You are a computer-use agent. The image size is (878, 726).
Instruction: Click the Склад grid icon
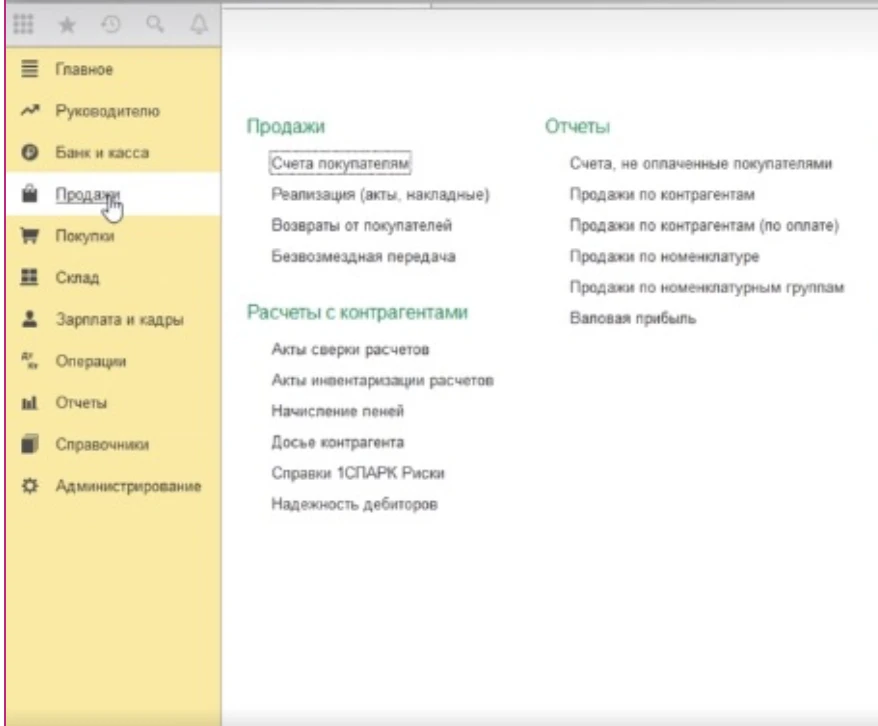point(30,278)
